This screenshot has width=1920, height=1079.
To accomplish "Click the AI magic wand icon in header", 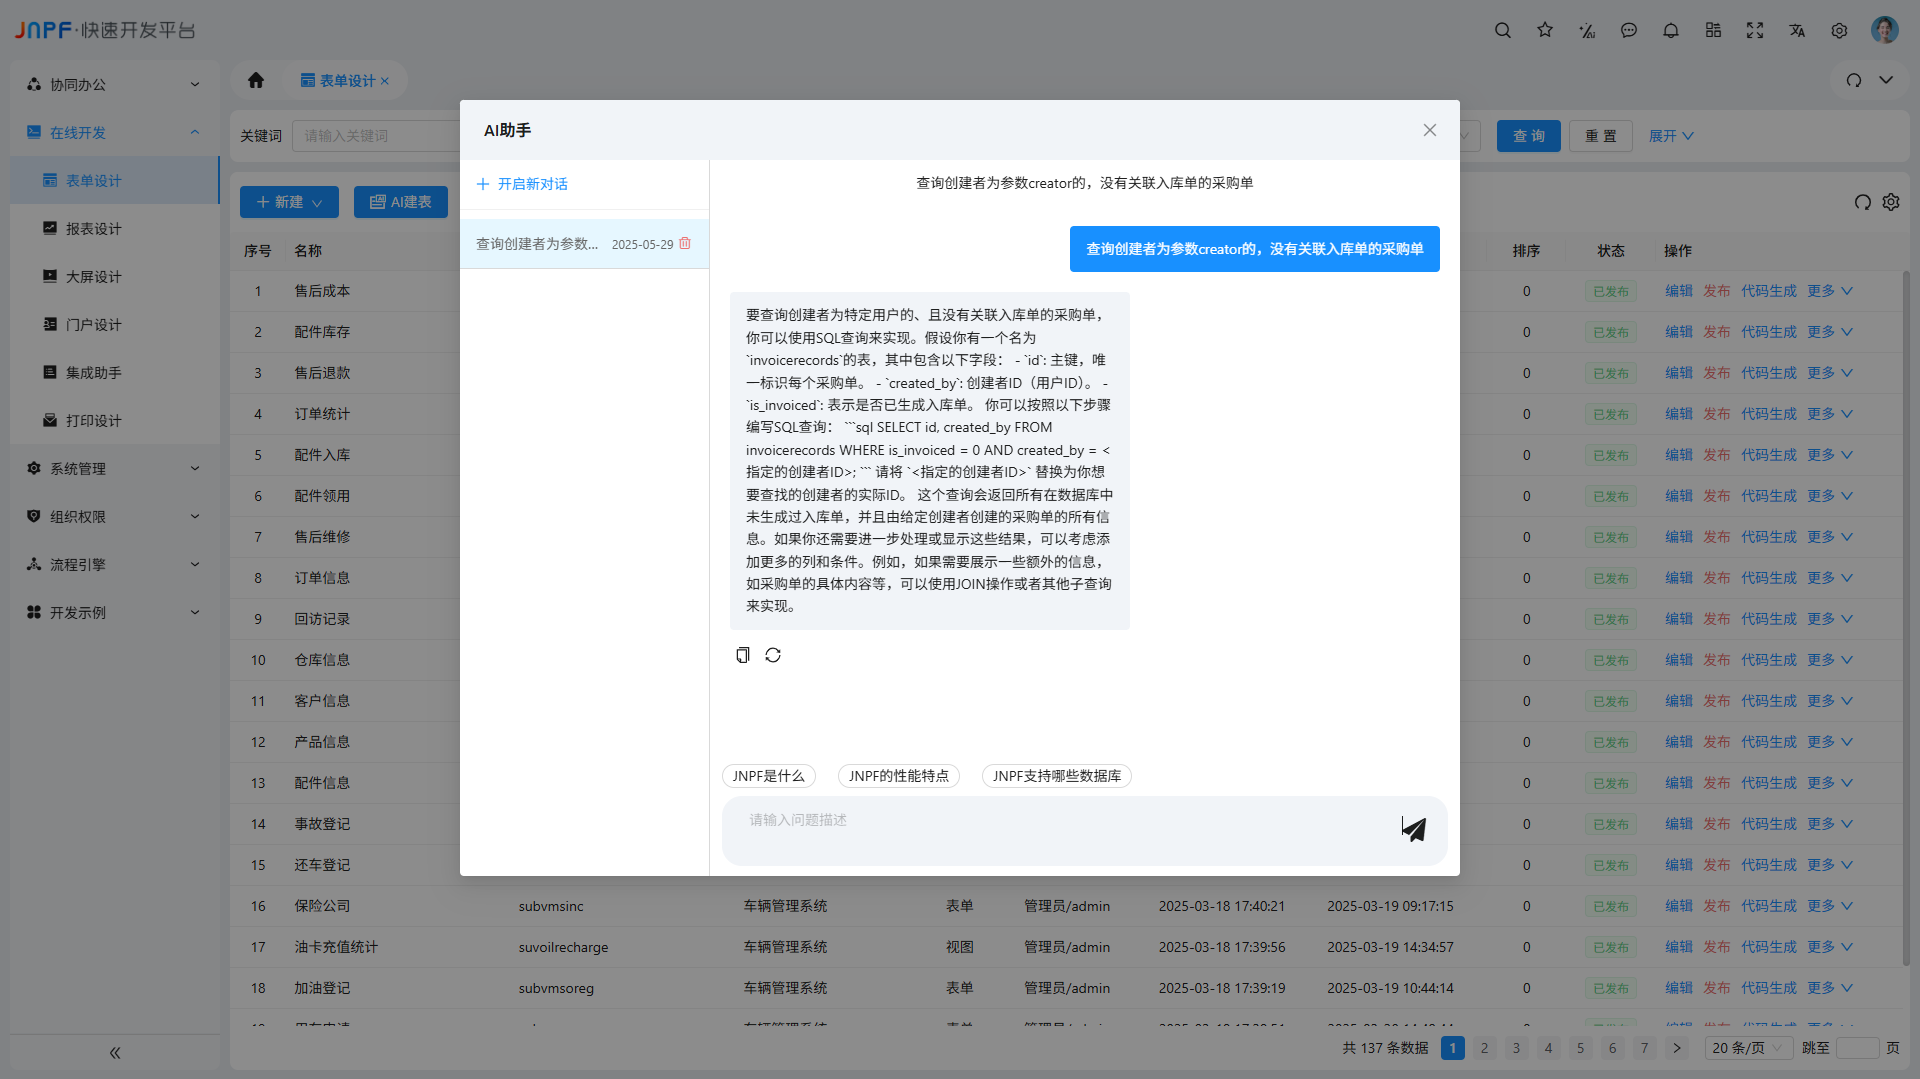I will click(1587, 30).
